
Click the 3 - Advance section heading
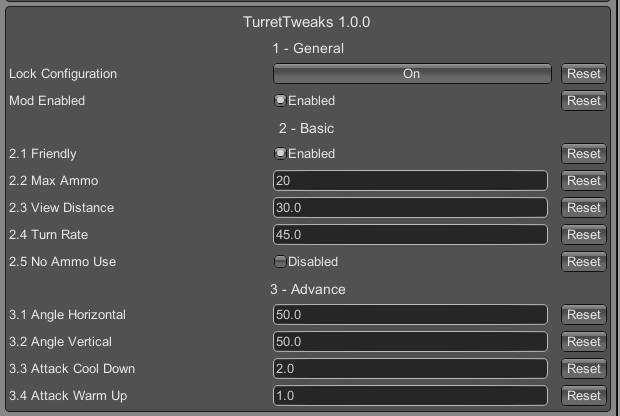(x=308, y=289)
